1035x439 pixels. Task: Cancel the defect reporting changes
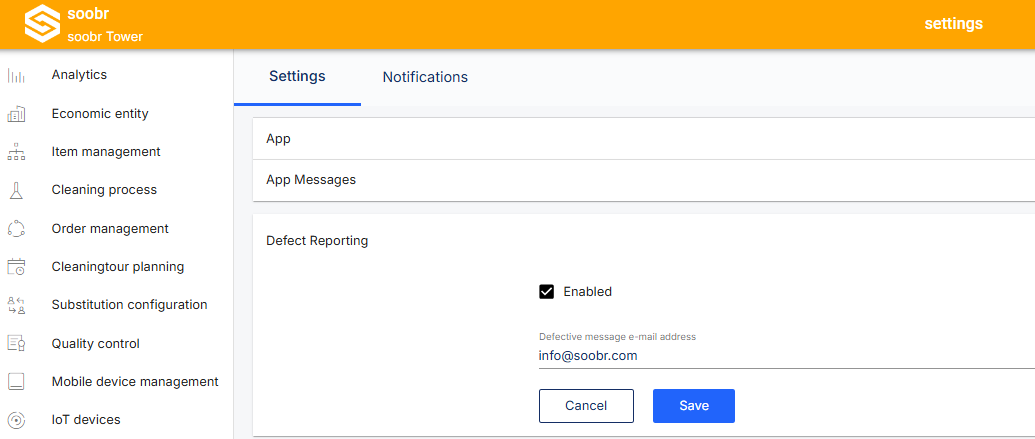(x=586, y=406)
